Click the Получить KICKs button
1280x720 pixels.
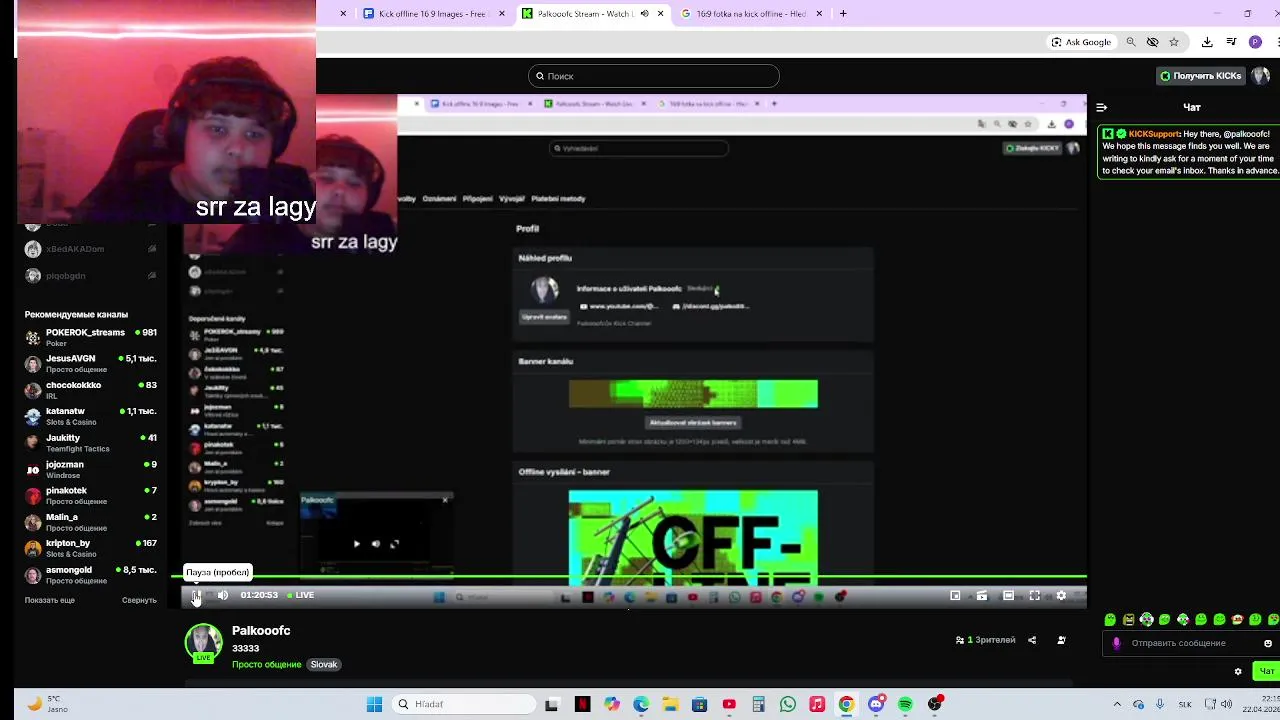click(1200, 76)
